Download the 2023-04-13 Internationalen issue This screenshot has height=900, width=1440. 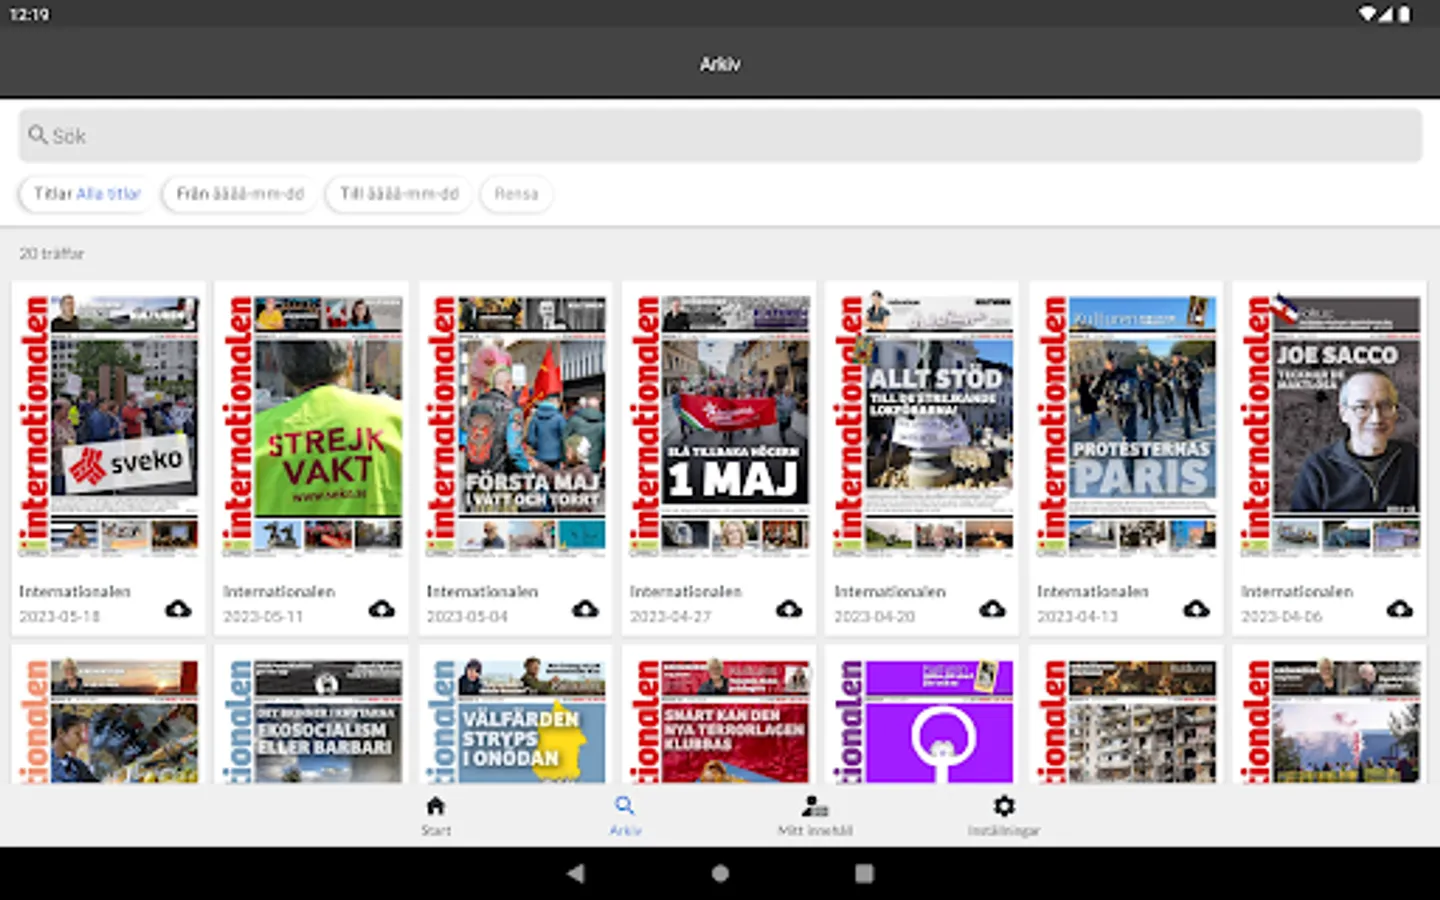tap(1196, 609)
